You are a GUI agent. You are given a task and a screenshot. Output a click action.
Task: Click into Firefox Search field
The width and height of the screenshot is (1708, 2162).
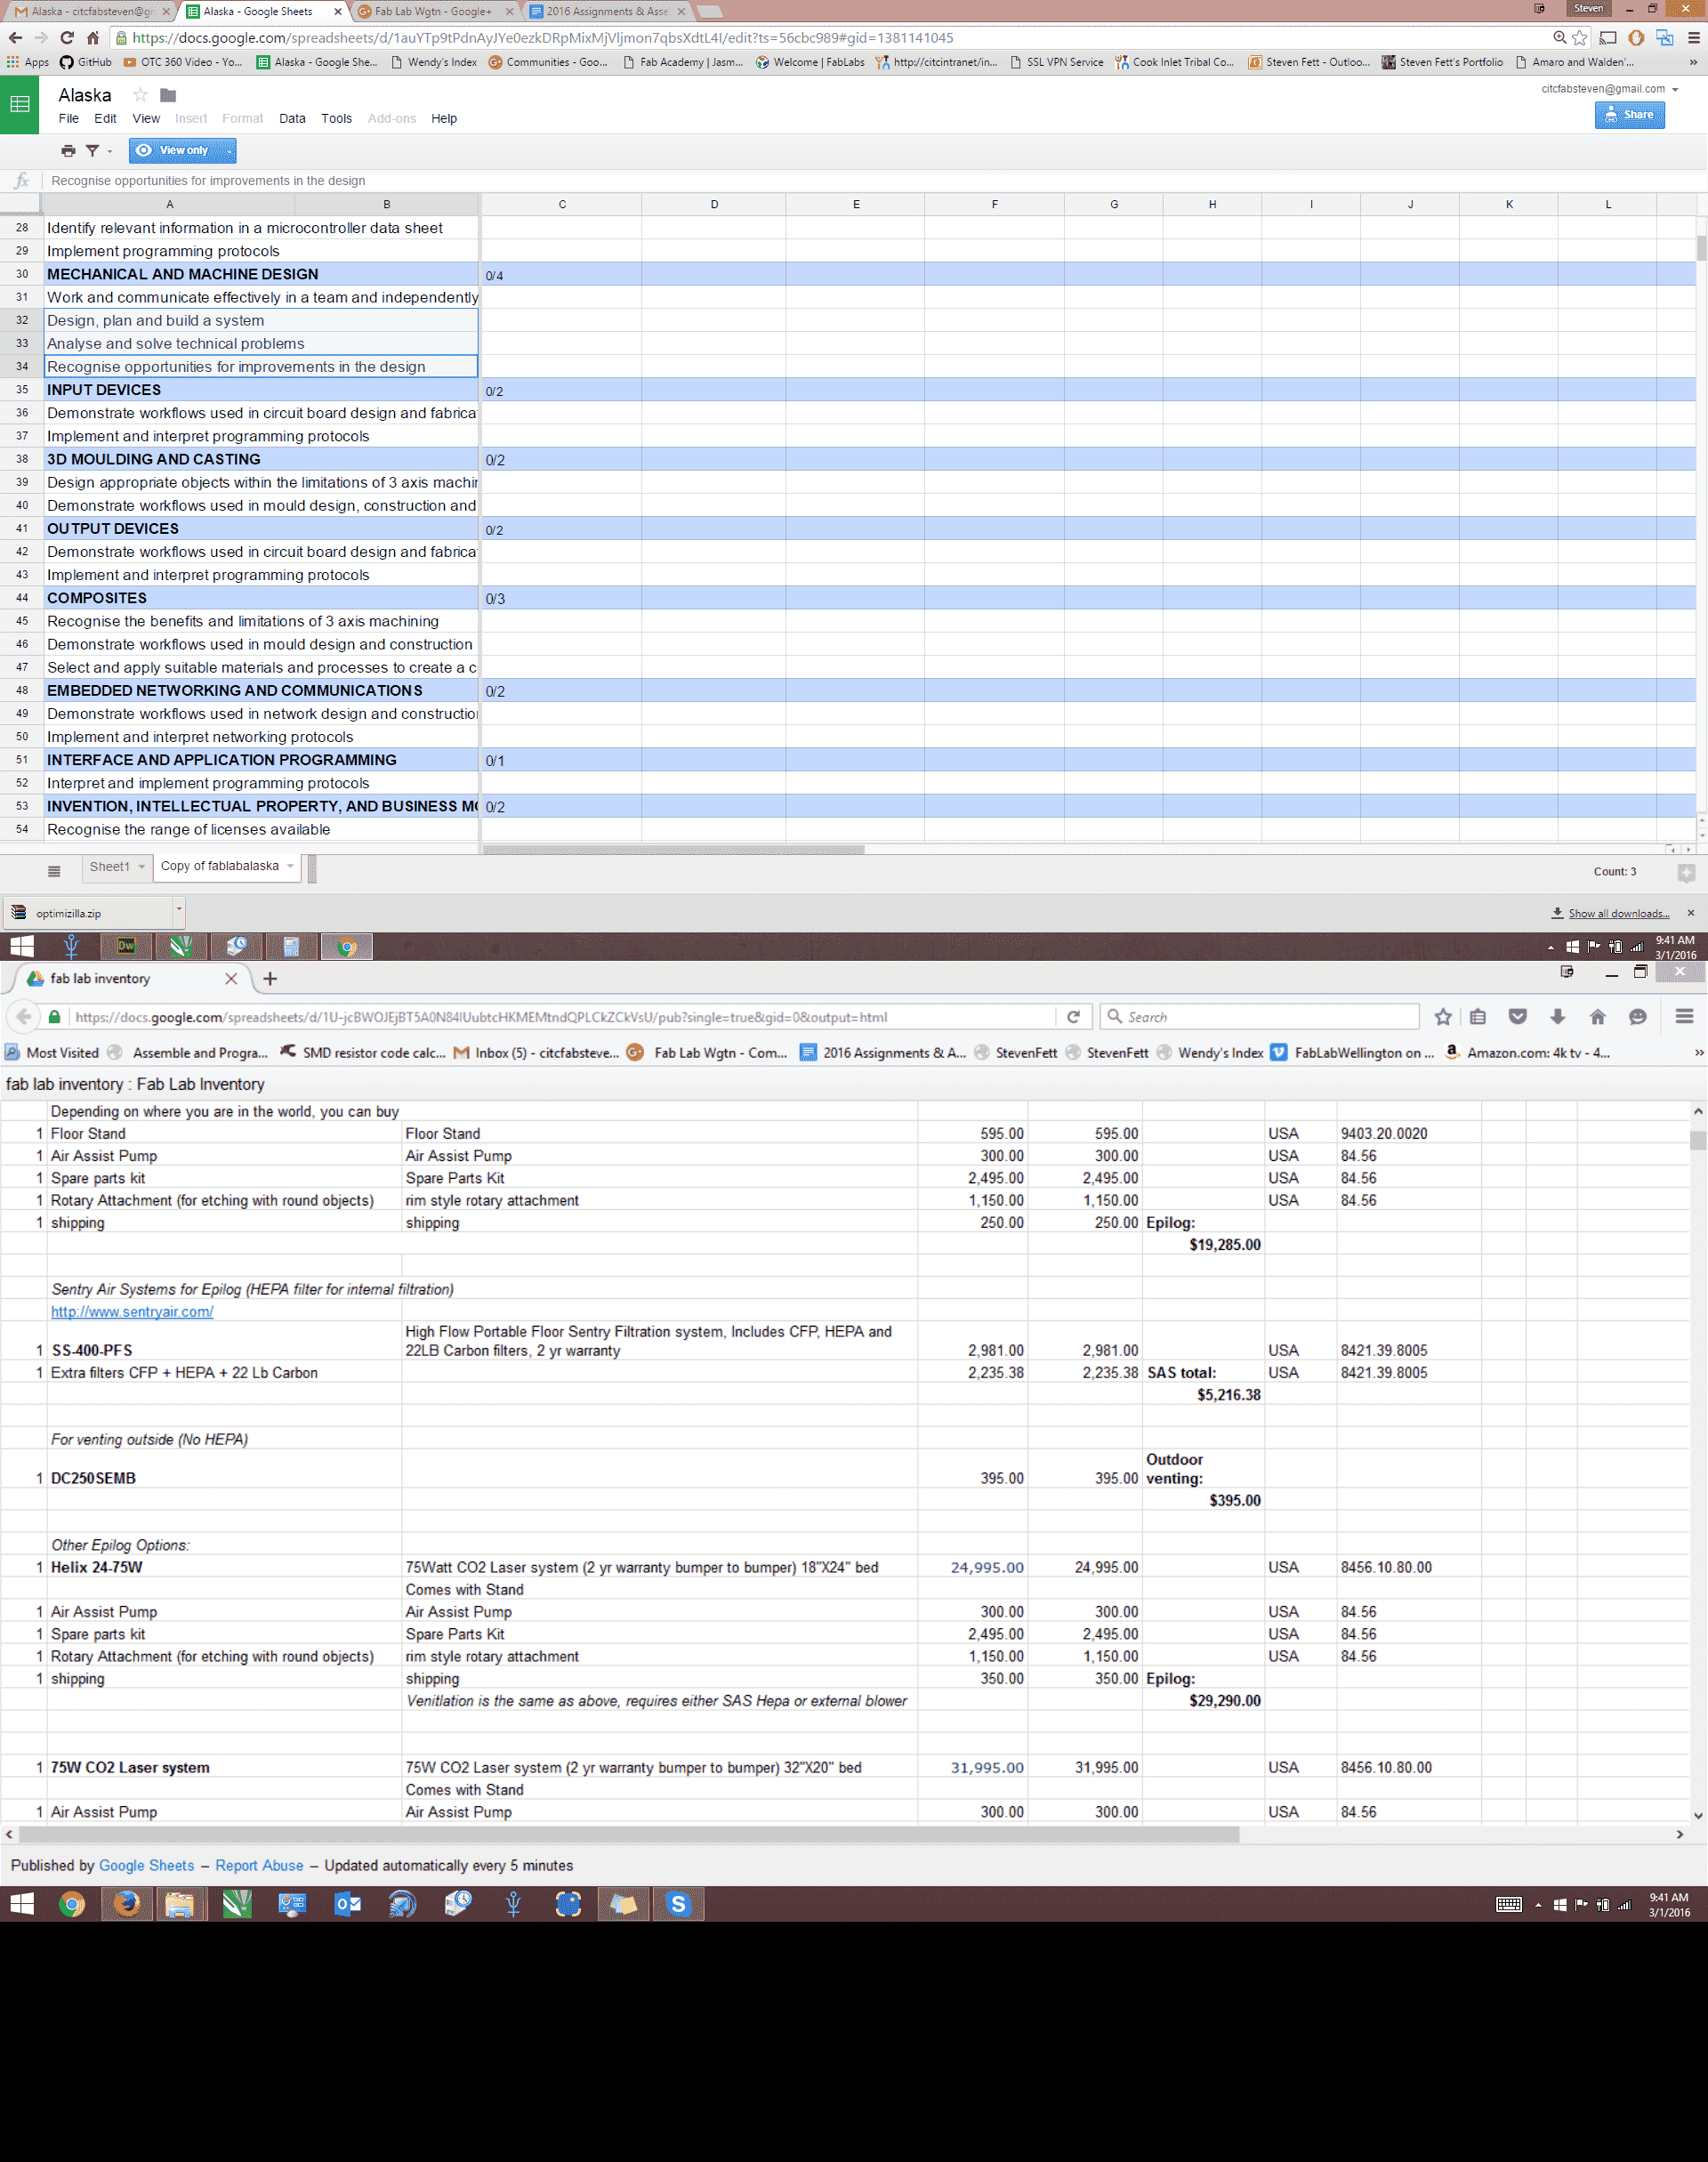(x=1259, y=1017)
